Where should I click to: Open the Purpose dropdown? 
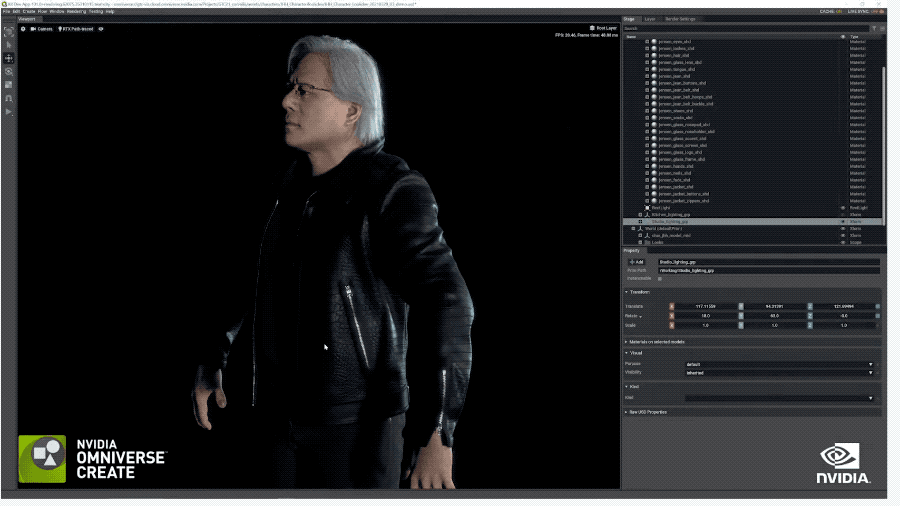779,364
